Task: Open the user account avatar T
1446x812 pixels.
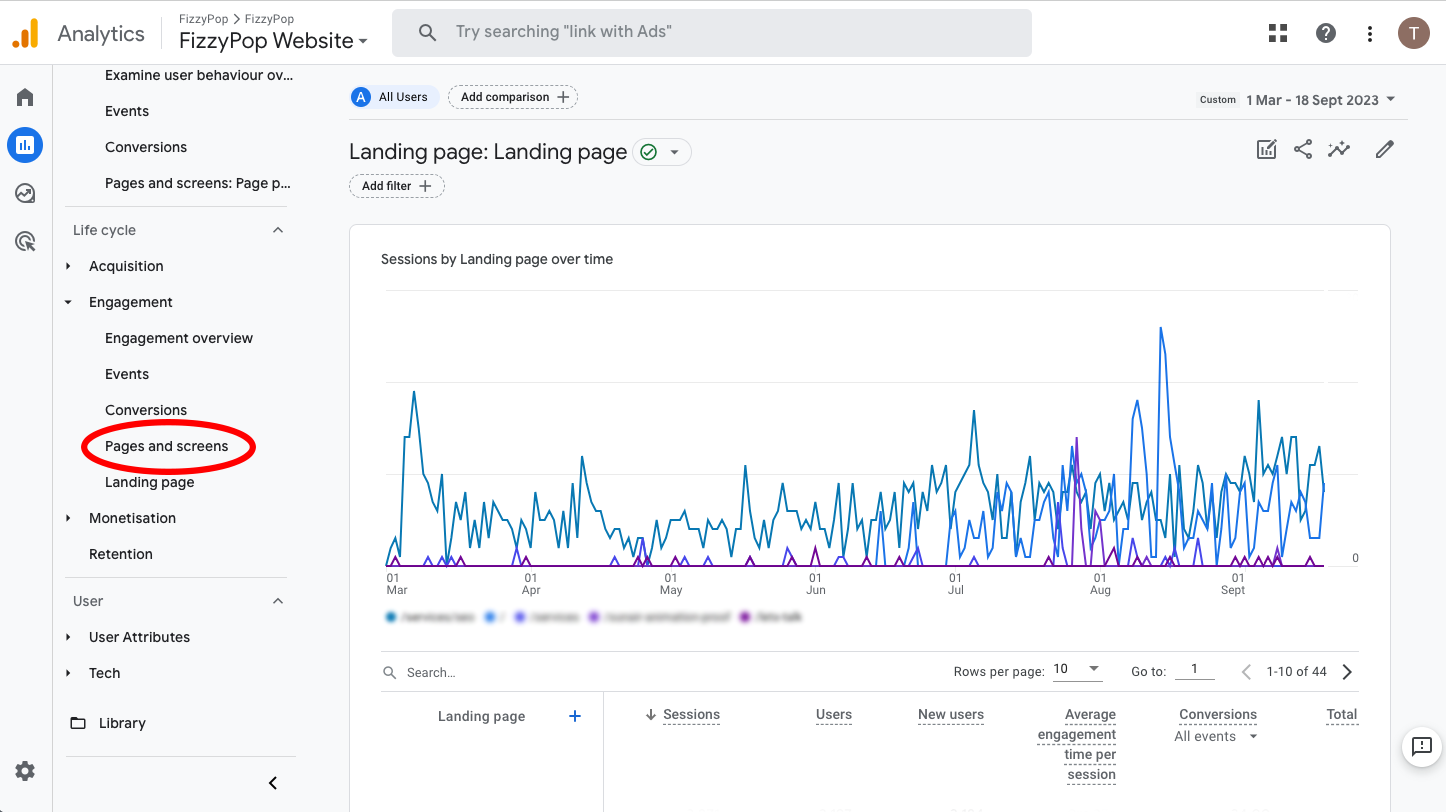Action: (1413, 33)
